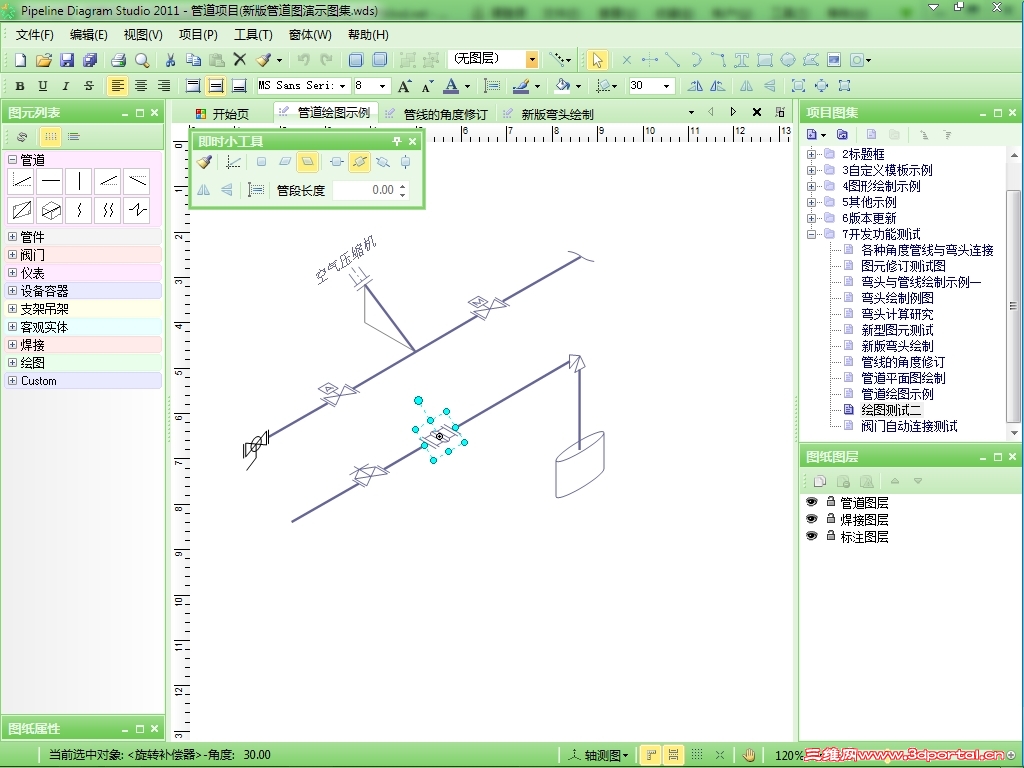The image size is (1024, 768).
Task: Align text right
Action: [x=163, y=86]
